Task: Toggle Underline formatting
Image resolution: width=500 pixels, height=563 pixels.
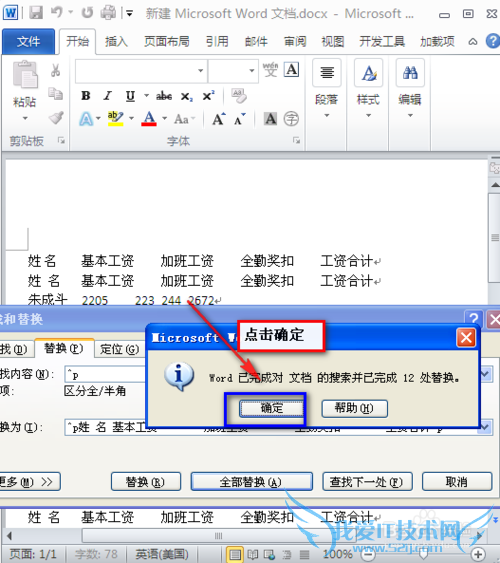Action: [x=130, y=96]
